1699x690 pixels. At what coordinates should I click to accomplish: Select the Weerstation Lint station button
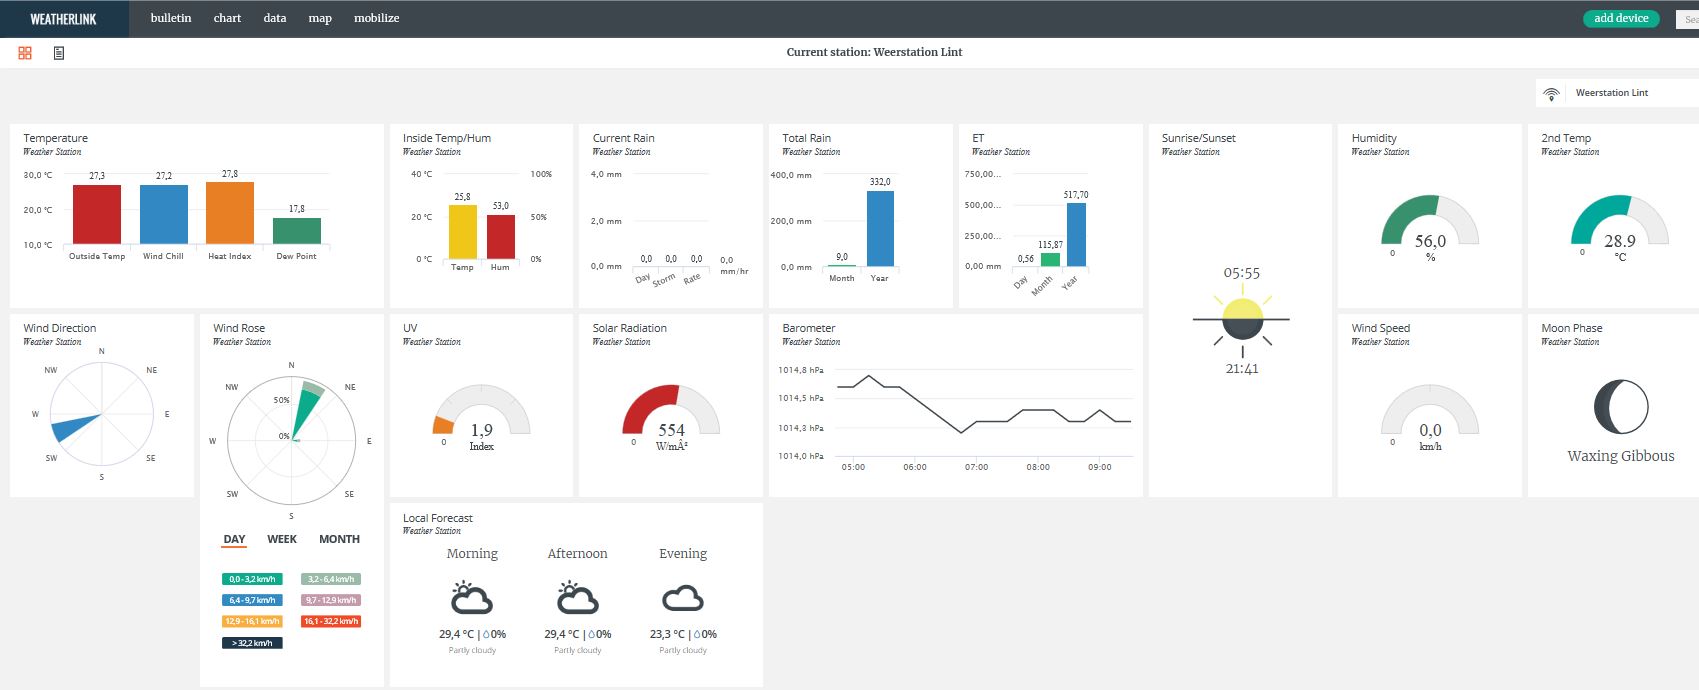1617,93
